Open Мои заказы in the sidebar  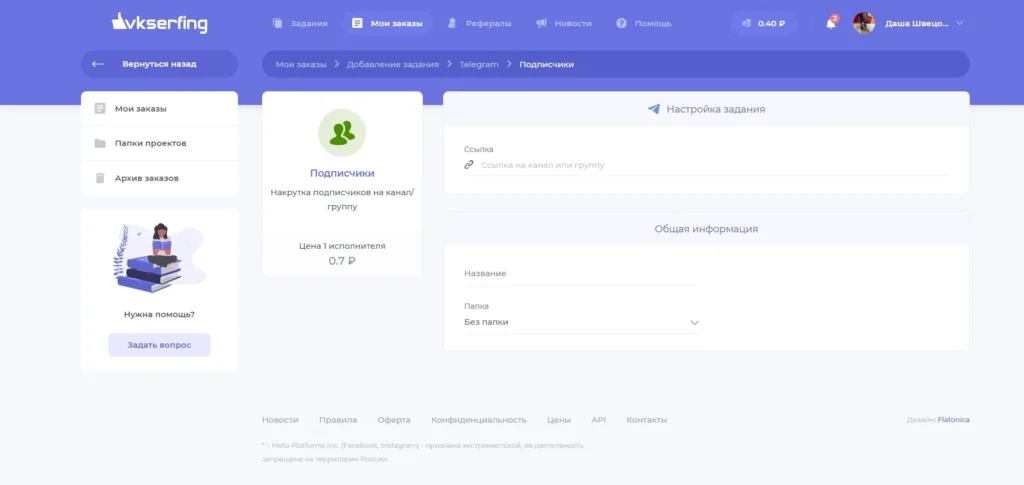[x=159, y=108]
